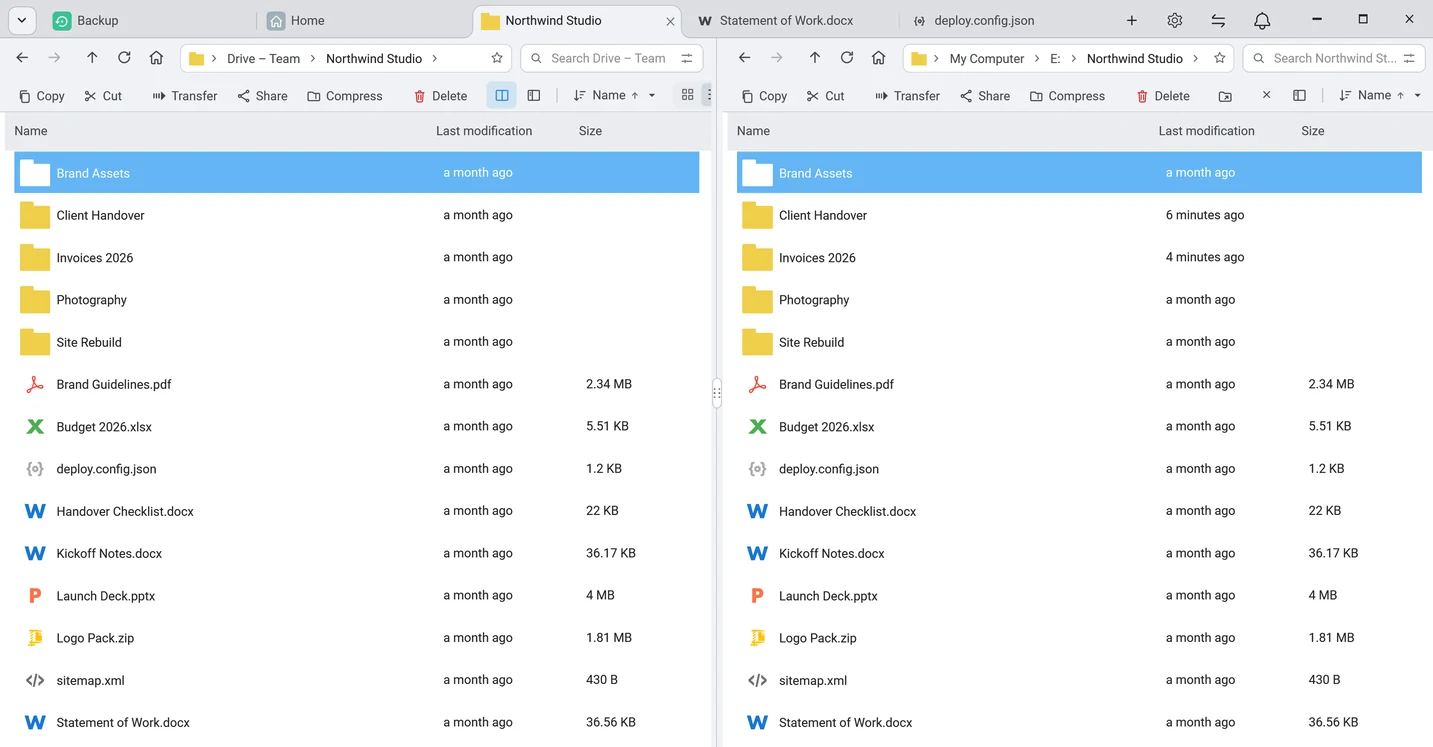Viewport: 1433px width, 747px height.
Task: Expand the chevron after Northwind Studio in left path
Action: tap(434, 58)
